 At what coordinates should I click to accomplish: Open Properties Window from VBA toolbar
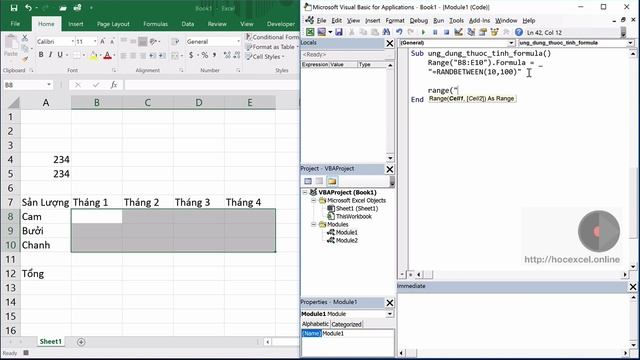click(483, 32)
